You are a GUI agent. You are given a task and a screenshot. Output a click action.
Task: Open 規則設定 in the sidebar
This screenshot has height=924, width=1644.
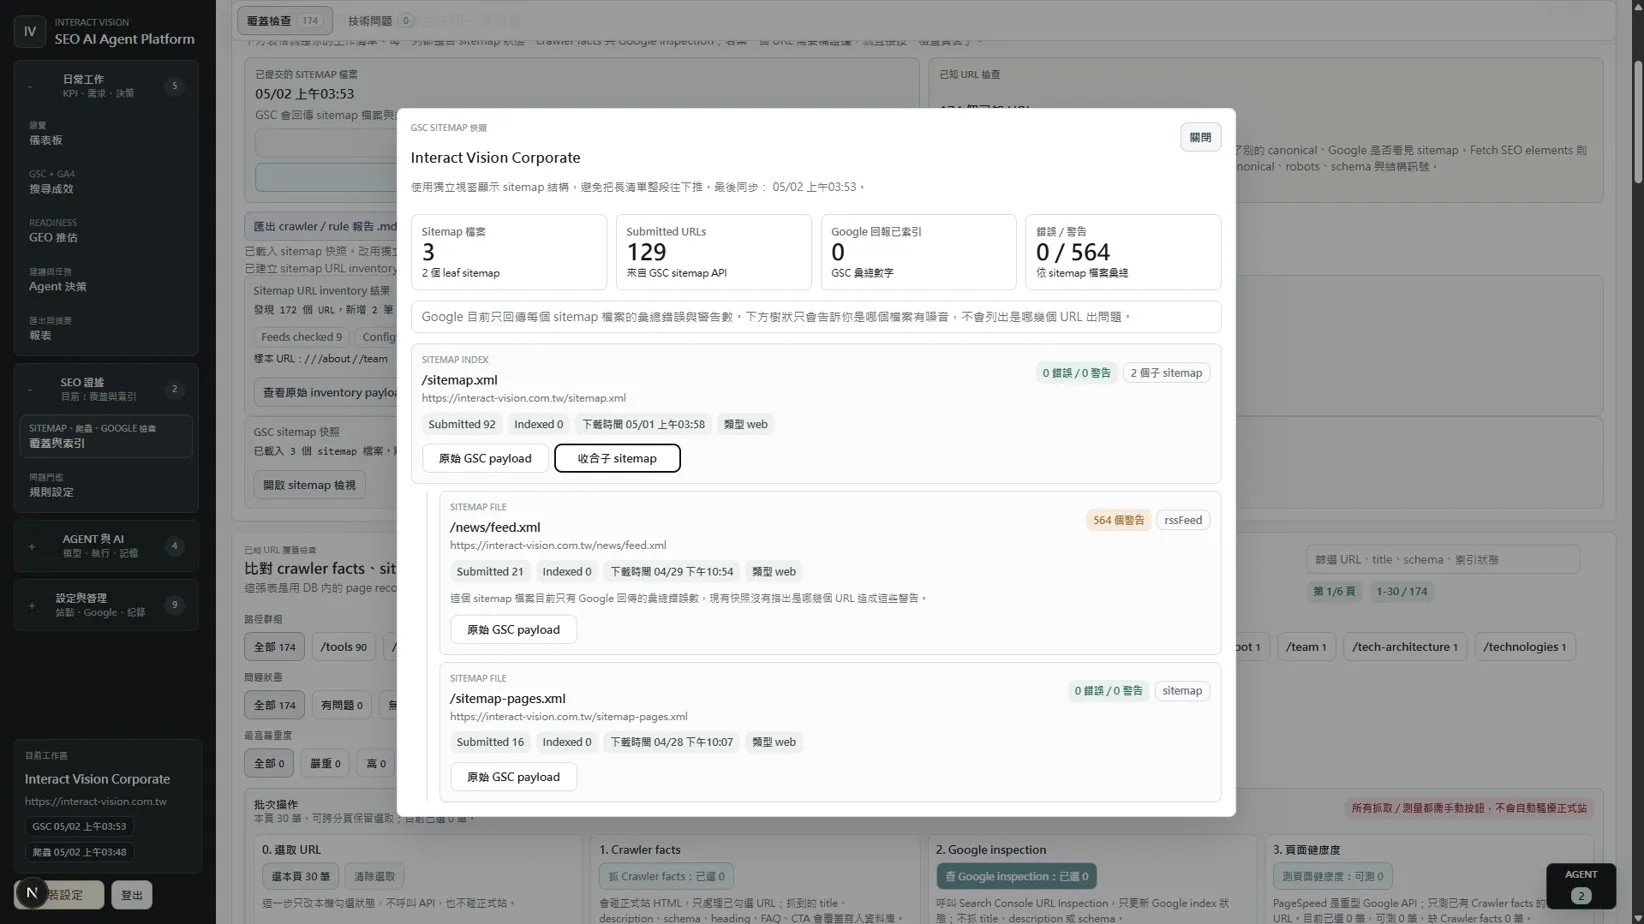[106, 486]
